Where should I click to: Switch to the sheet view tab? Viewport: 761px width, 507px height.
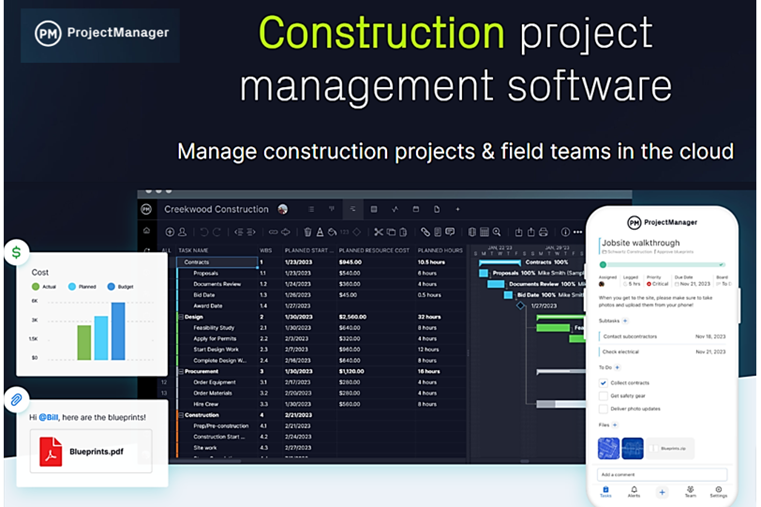click(x=374, y=209)
